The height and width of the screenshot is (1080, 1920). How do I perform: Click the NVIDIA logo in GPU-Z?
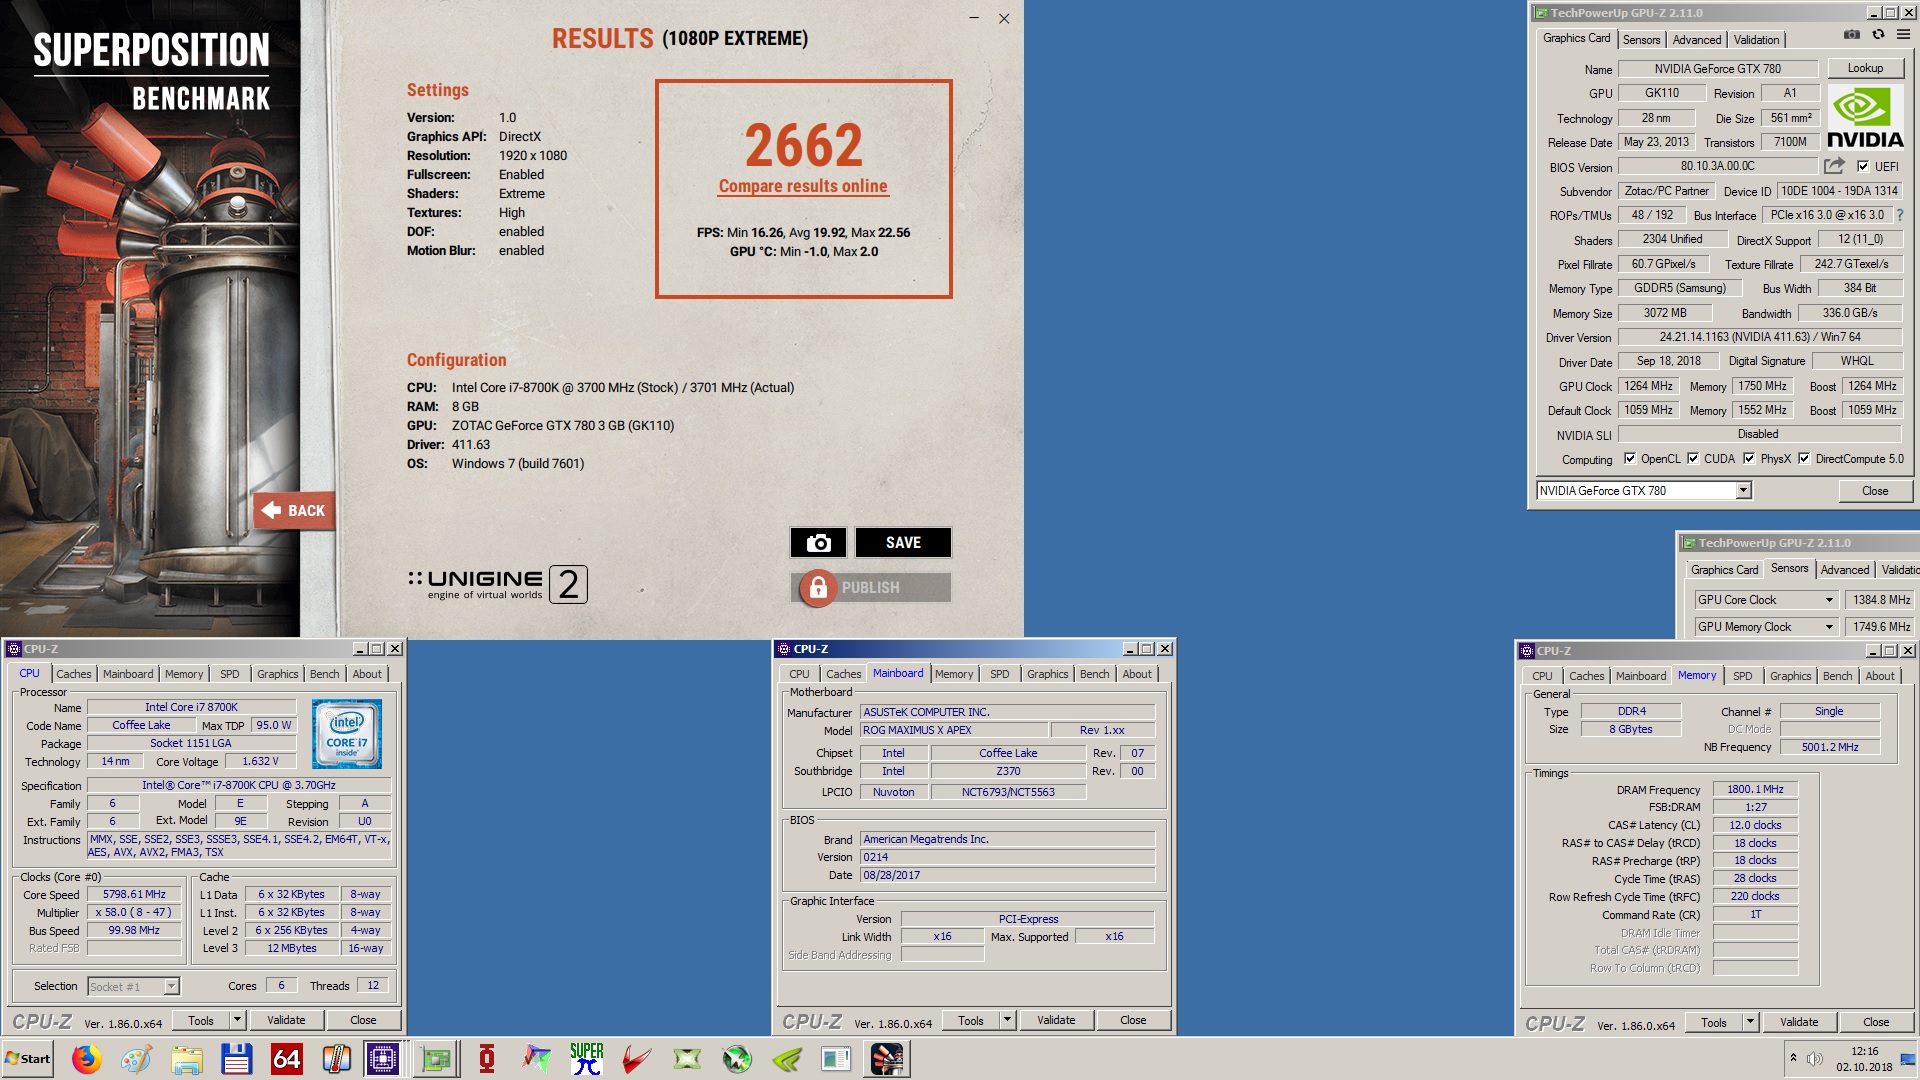(x=1865, y=117)
